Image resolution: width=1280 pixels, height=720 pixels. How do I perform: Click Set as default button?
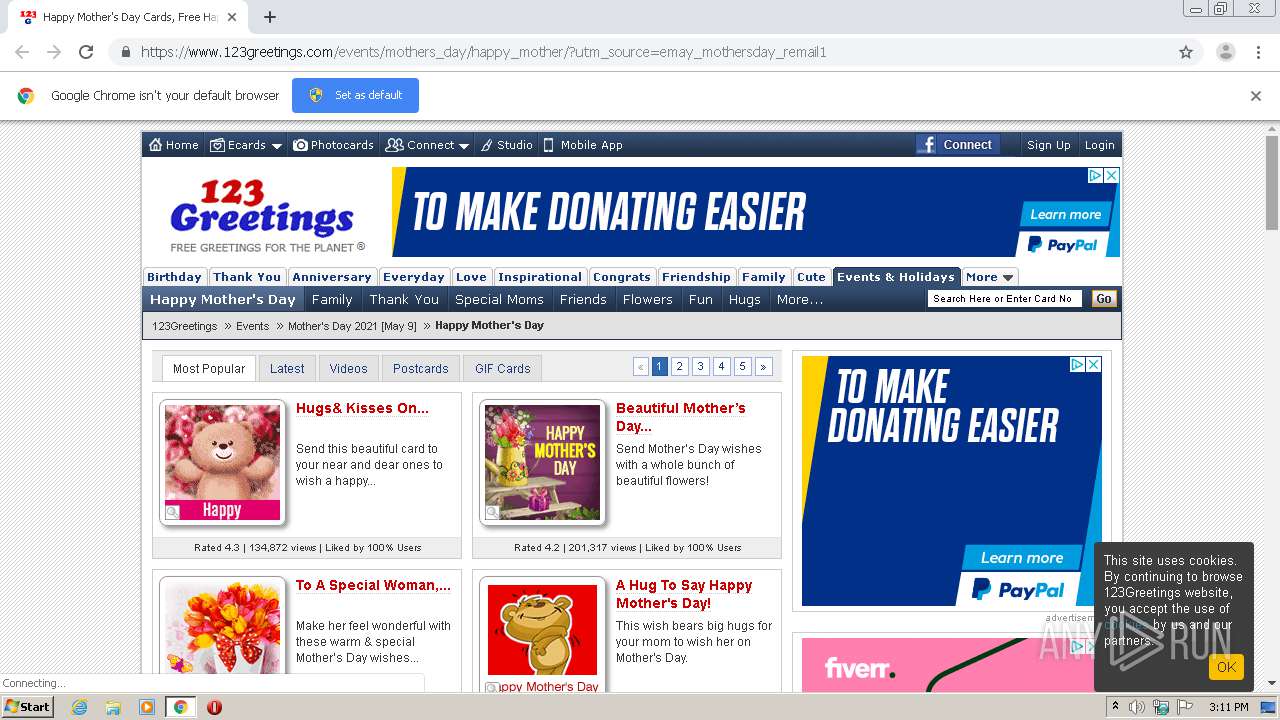(x=355, y=95)
